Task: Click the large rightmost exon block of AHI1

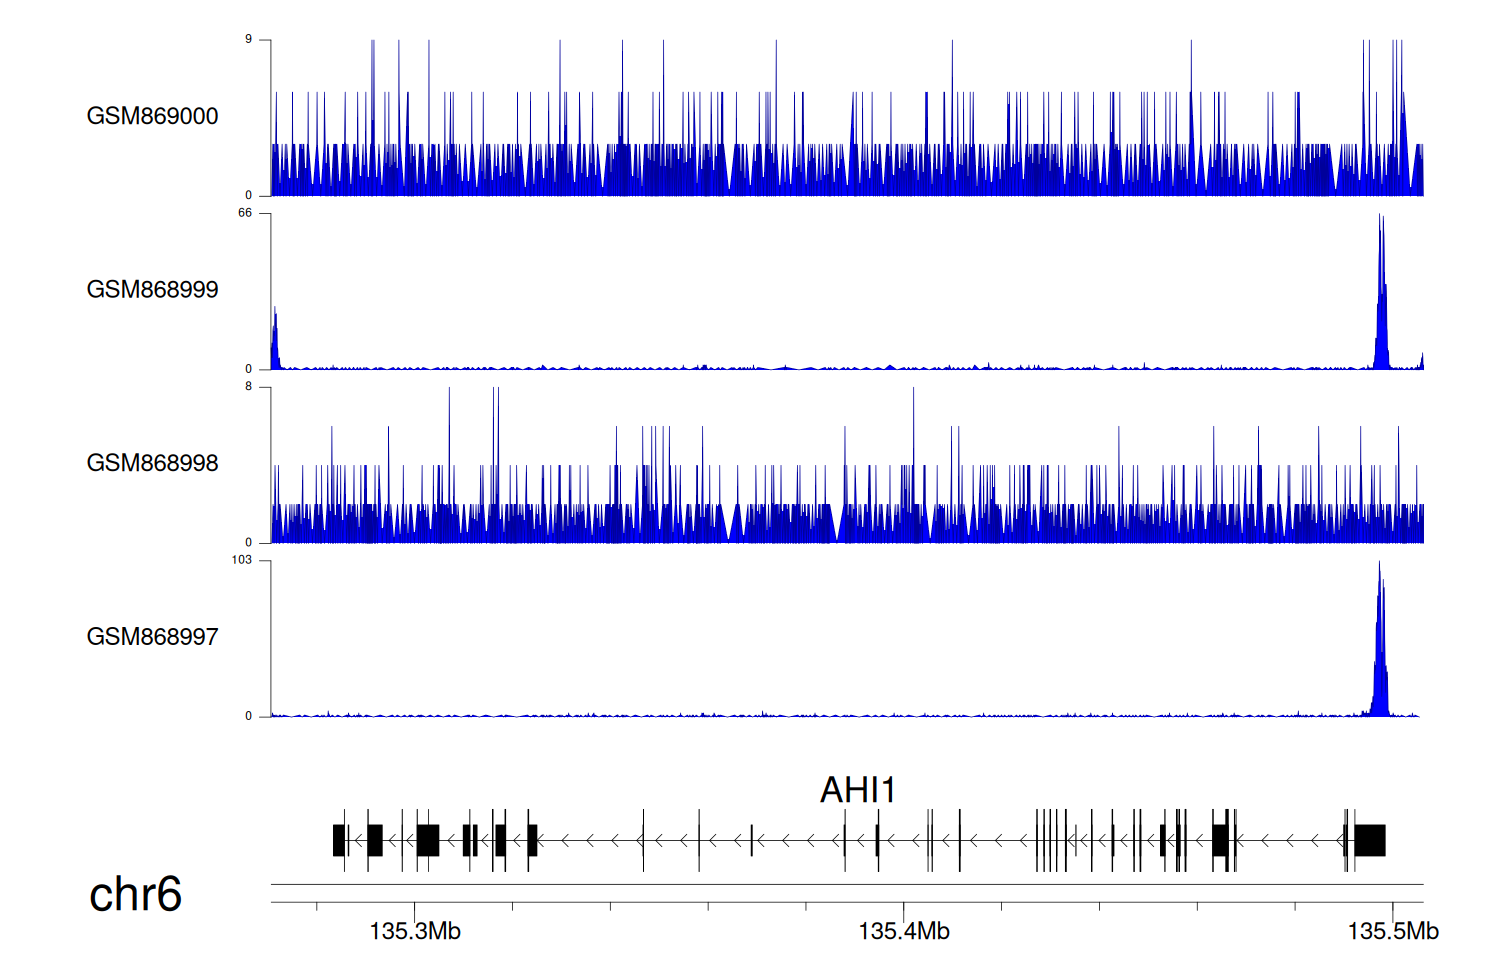Action: 1369,840
